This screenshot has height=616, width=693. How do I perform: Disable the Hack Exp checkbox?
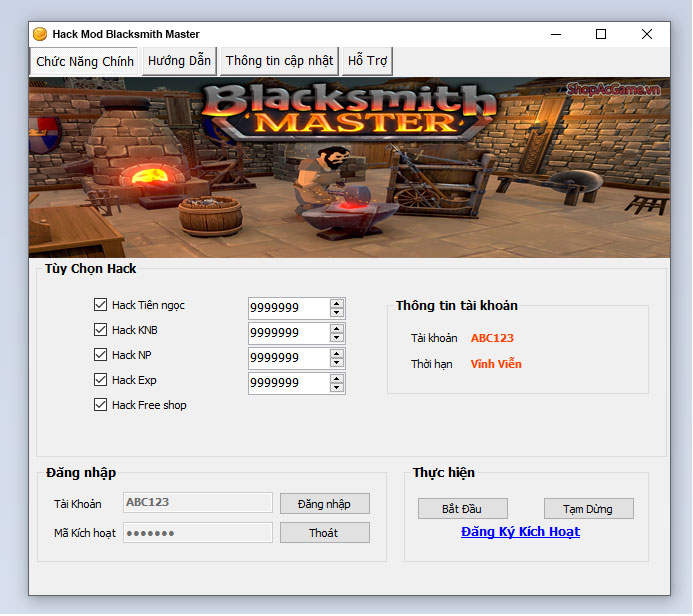pyautogui.click(x=100, y=380)
